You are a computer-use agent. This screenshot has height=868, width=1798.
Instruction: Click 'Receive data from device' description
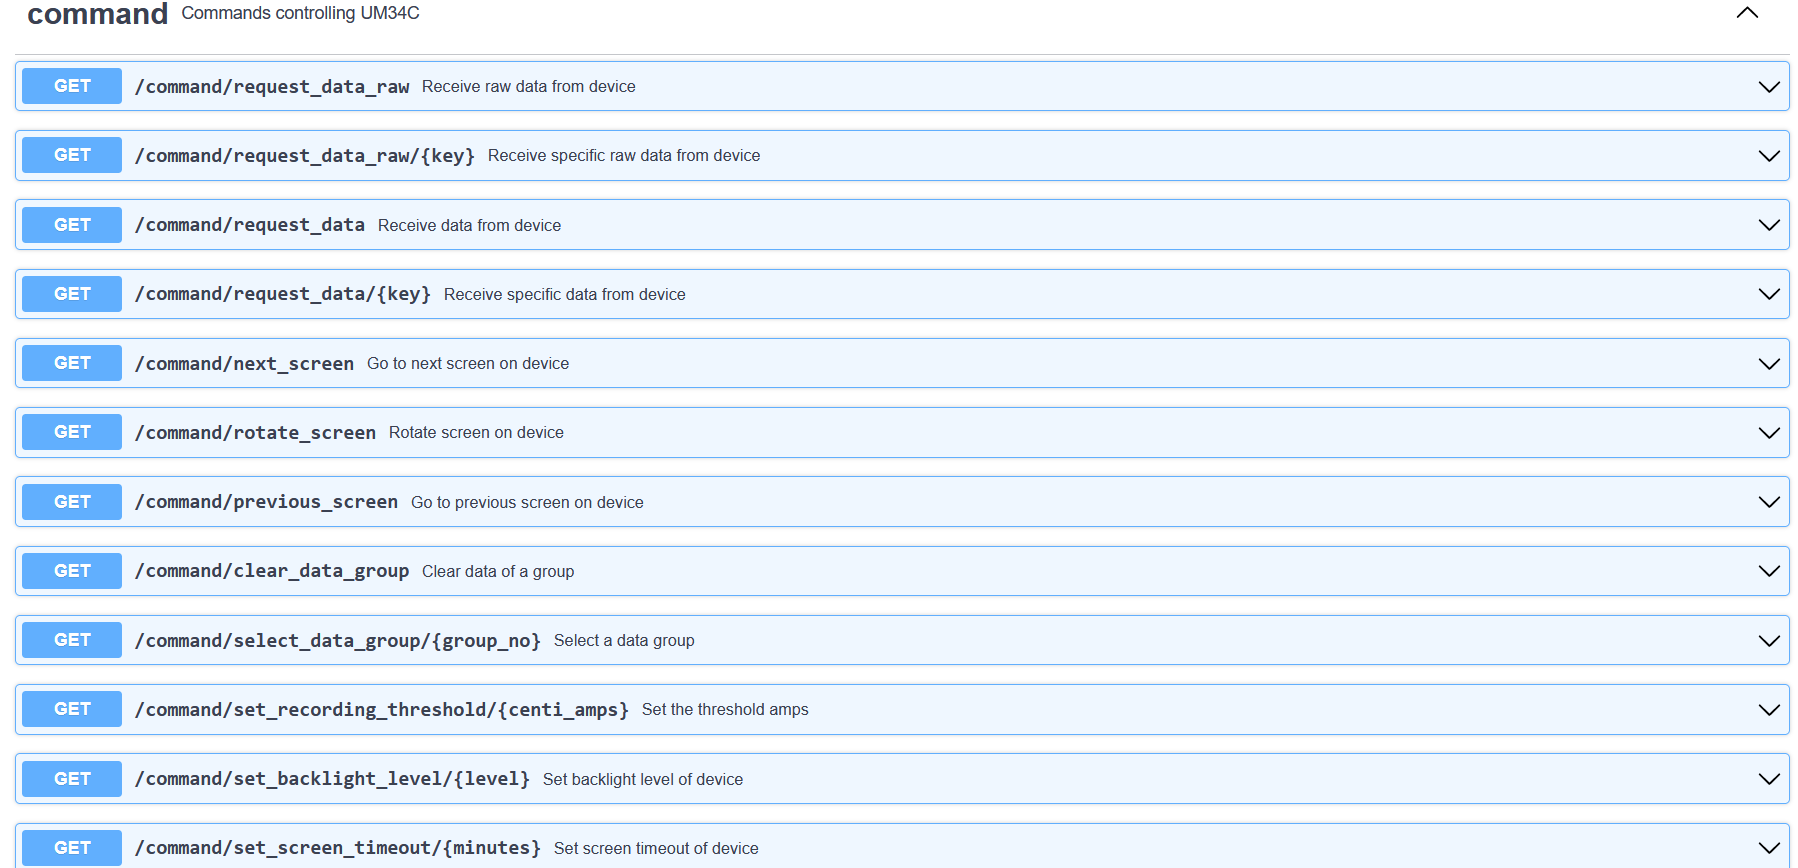(469, 226)
